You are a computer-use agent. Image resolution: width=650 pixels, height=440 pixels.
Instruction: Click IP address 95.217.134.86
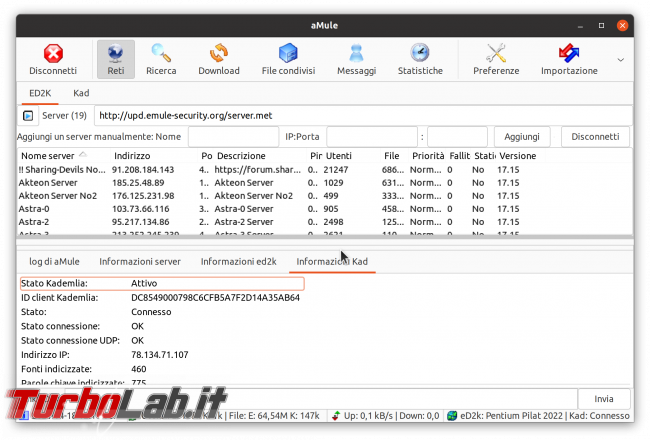tap(141, 222)
